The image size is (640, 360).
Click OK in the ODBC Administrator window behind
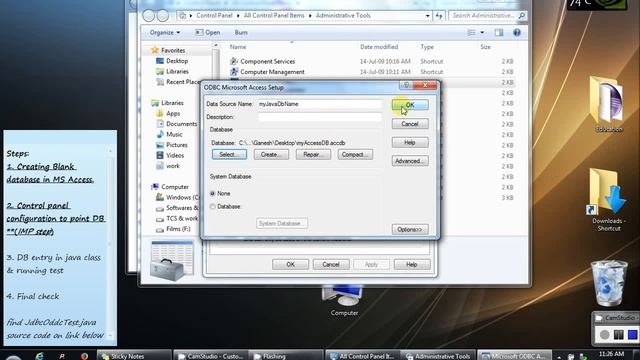(x=290, y=264)
